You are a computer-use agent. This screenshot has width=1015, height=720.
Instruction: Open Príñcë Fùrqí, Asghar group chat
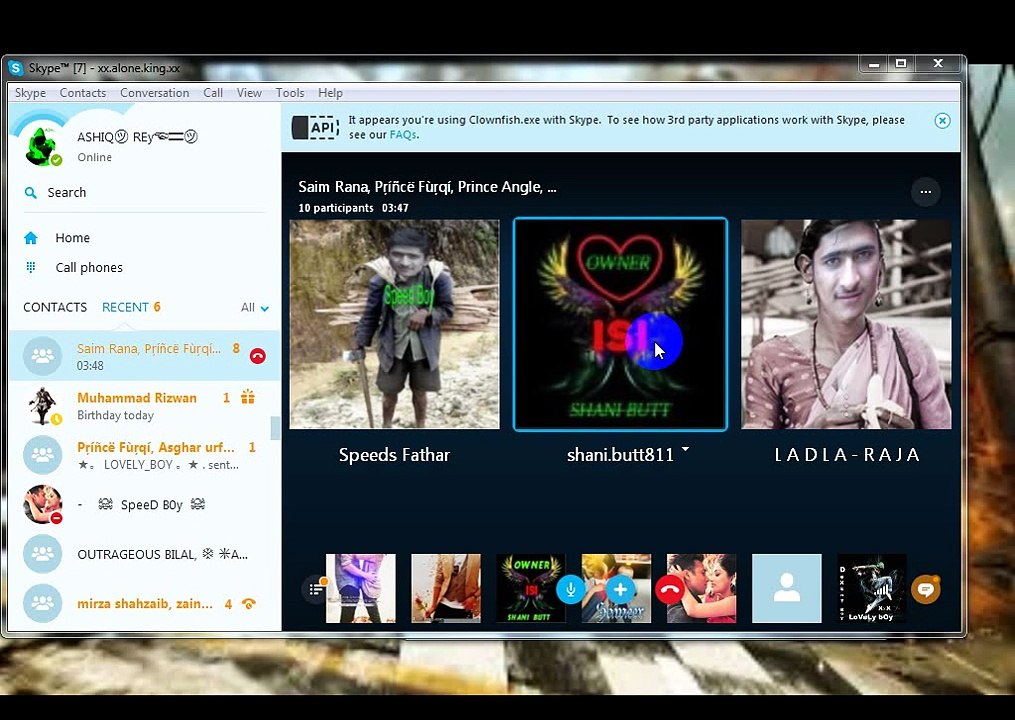(x=144, y=455)
